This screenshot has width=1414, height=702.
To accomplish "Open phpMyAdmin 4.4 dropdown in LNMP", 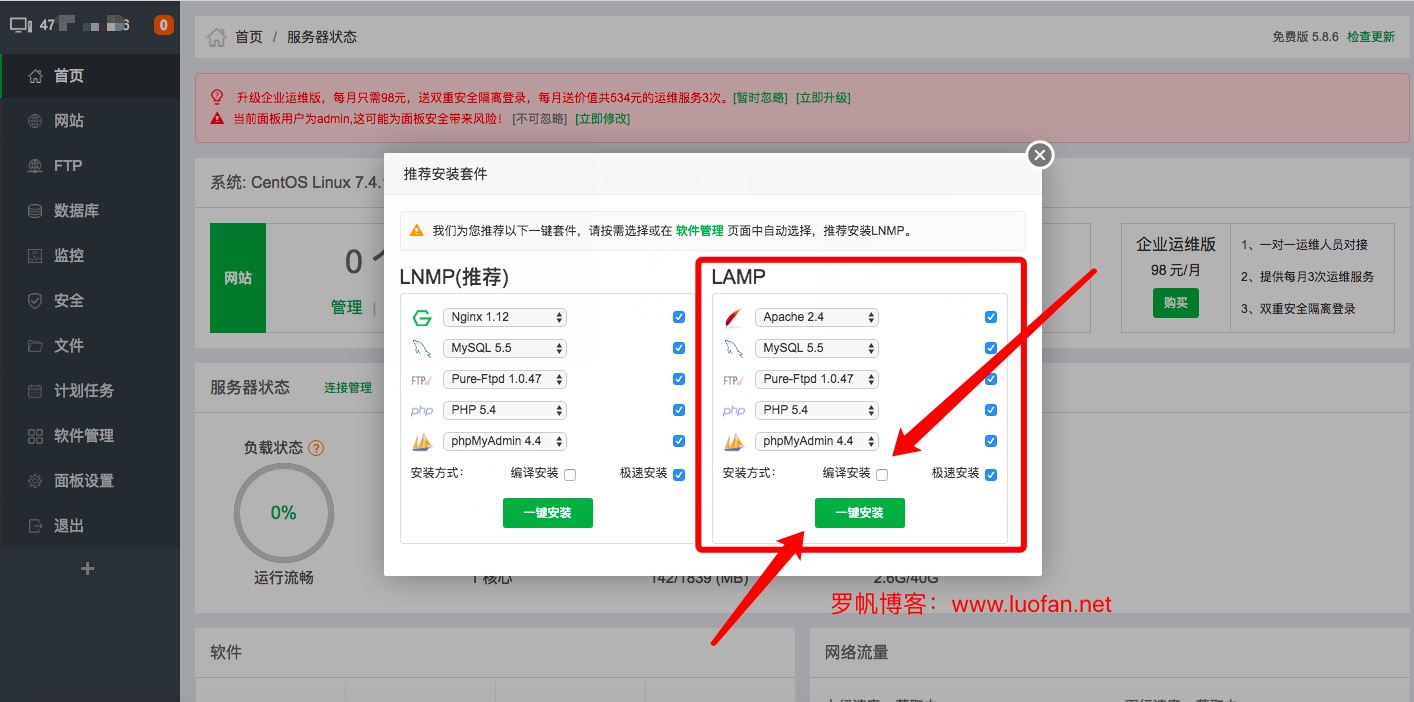I will 505,441.
